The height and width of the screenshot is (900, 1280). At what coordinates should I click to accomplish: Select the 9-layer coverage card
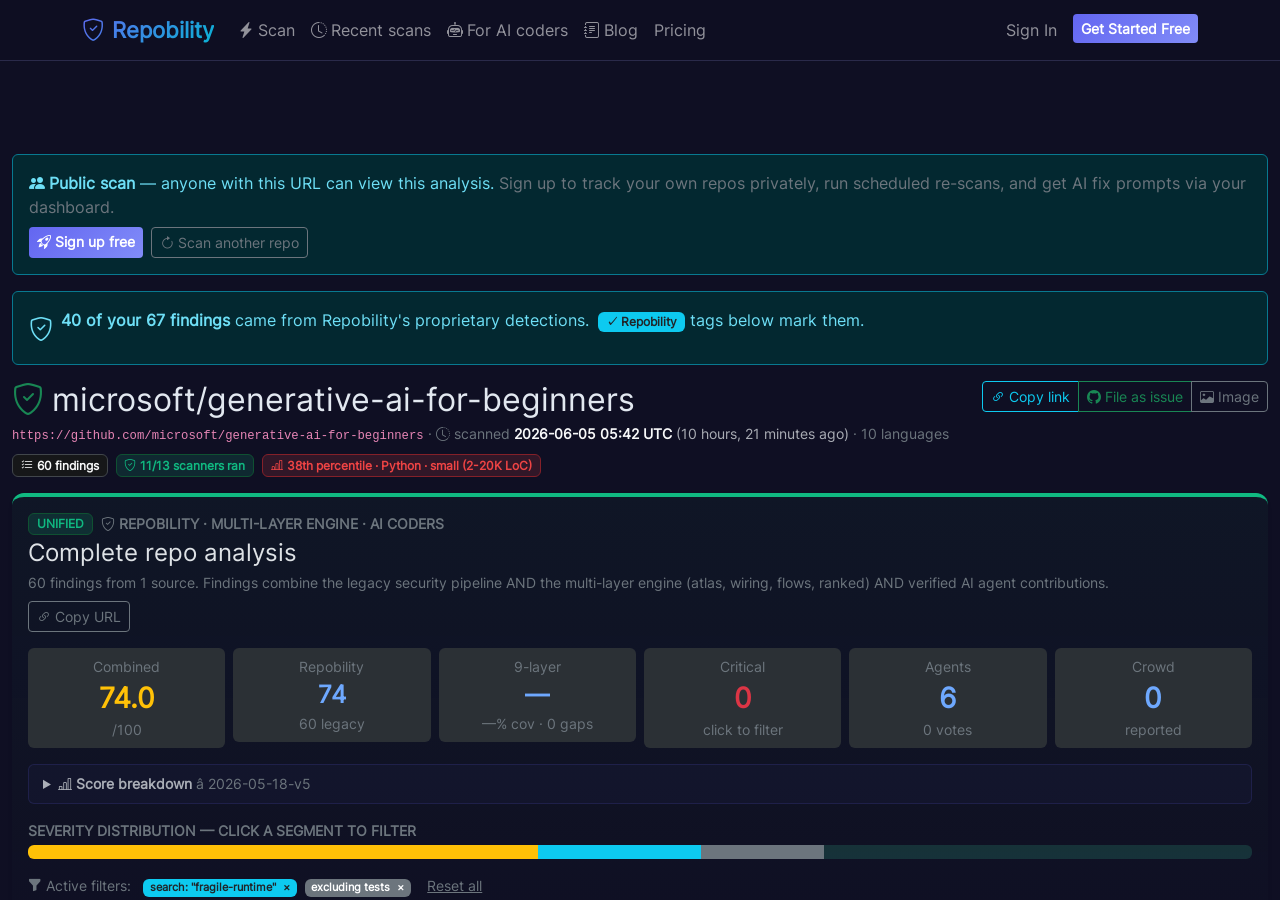coord(537,695)
